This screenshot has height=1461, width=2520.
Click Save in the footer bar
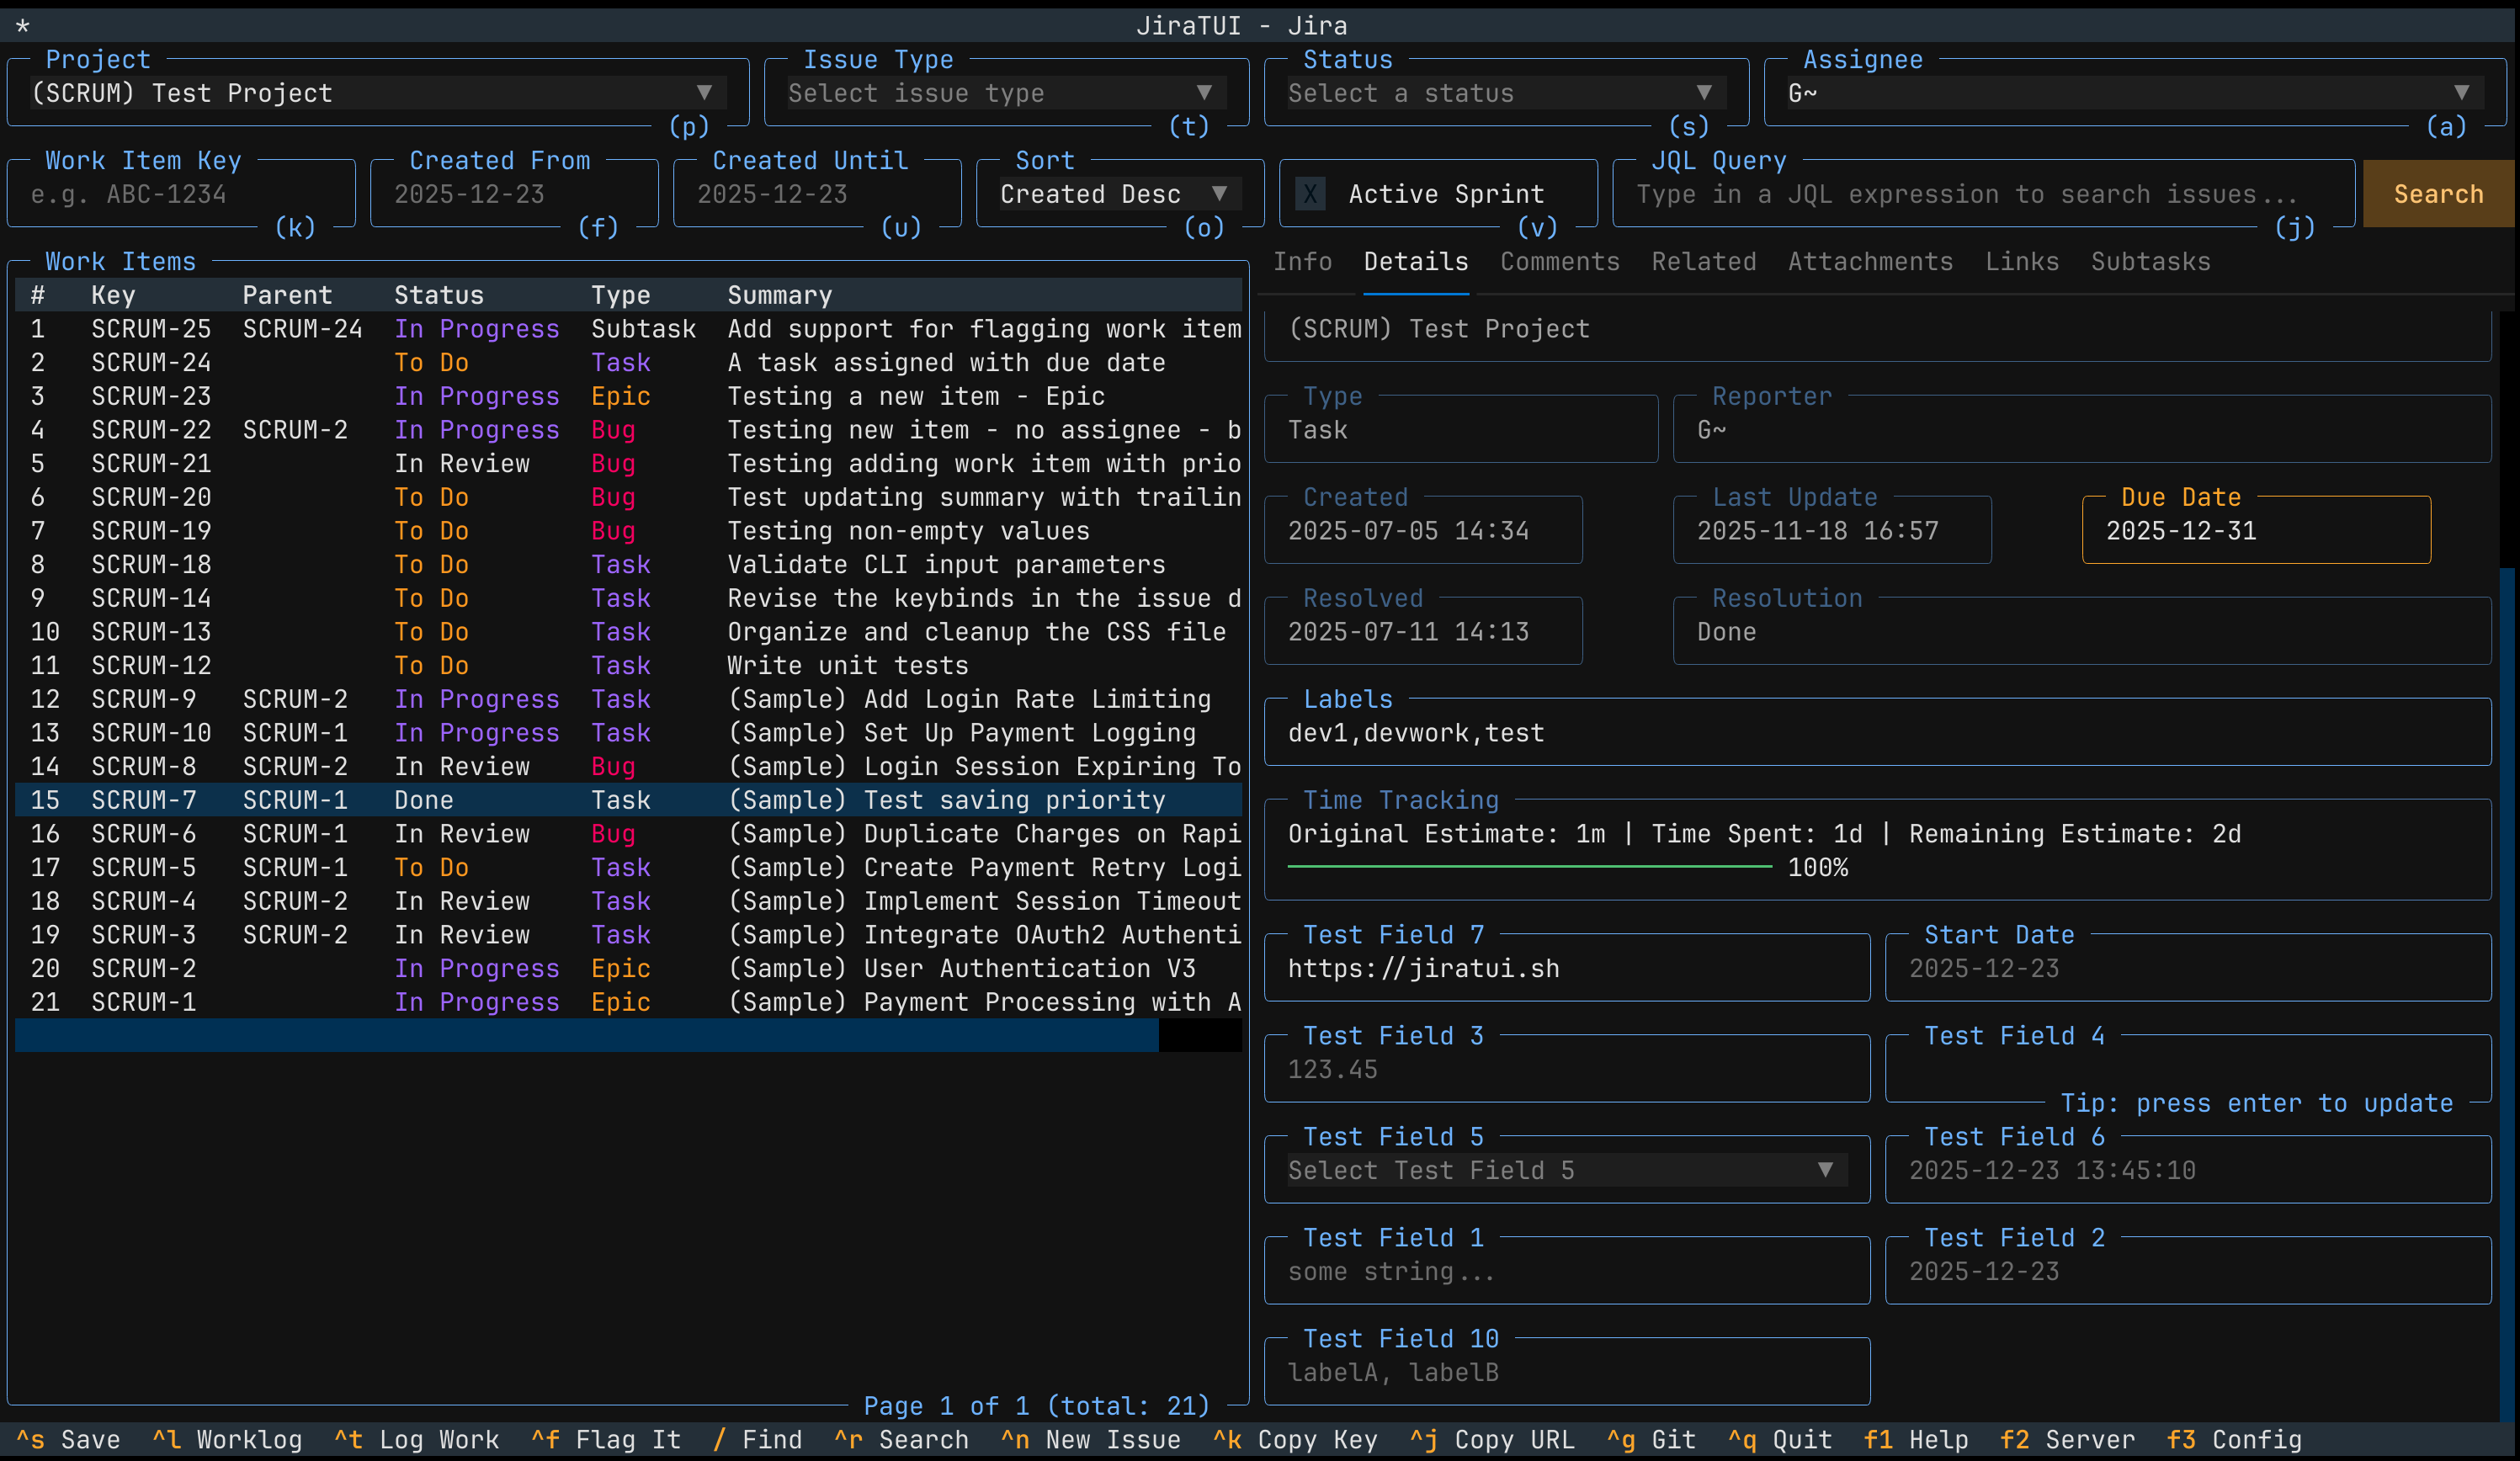pyautogui.click(x=68, y=1440)
